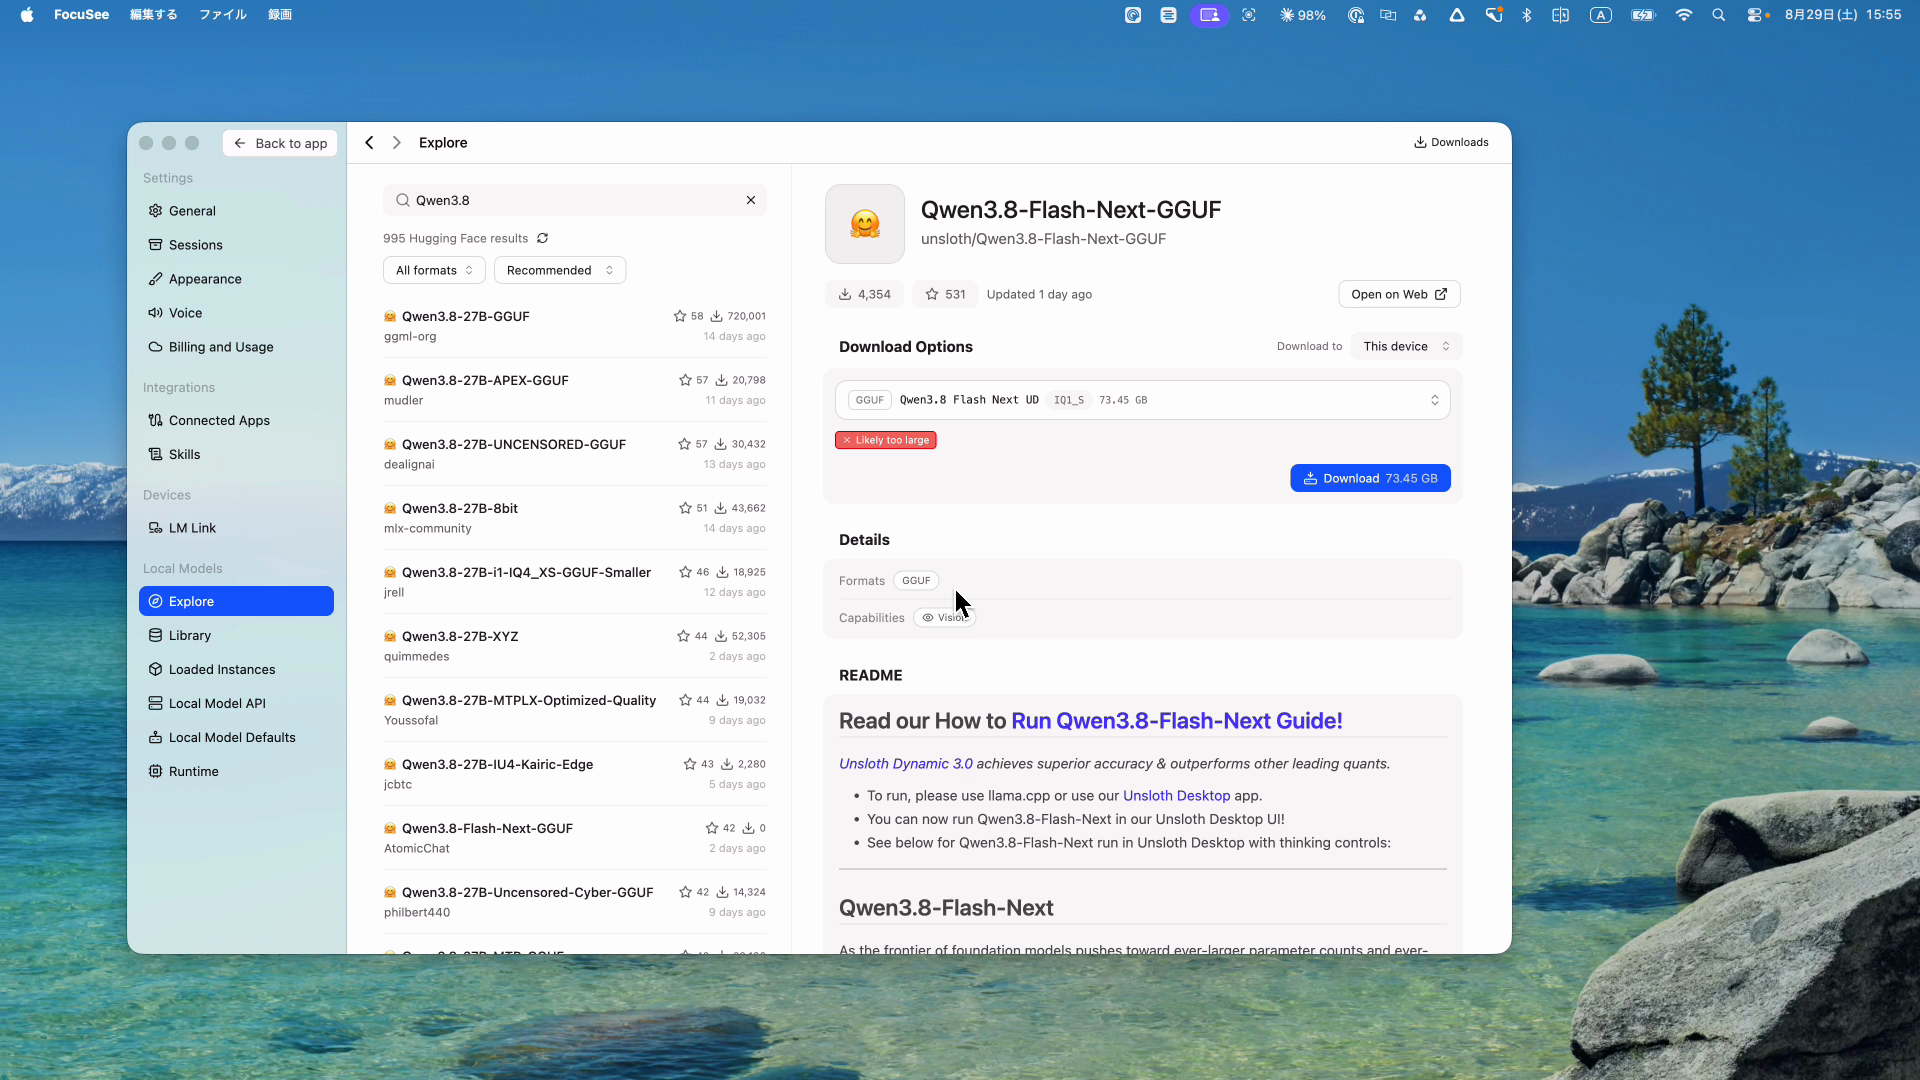The image size is (1920, 1080).
Task: Go back with the left chevron
Action: [370, 143]
